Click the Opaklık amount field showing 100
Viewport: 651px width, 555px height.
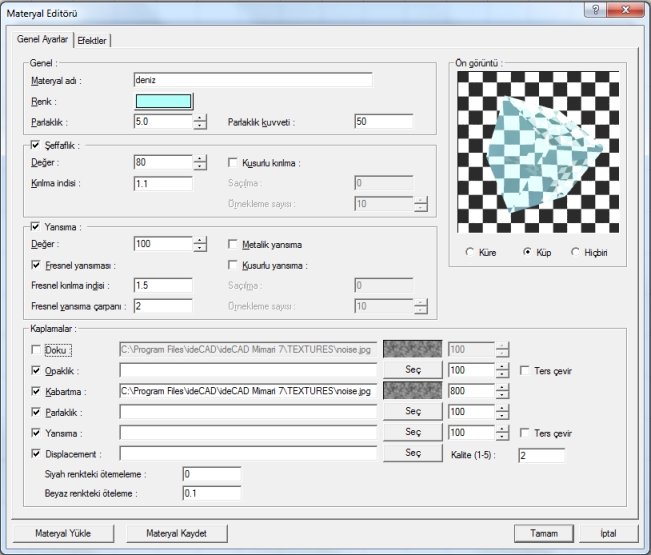(471, 370)
